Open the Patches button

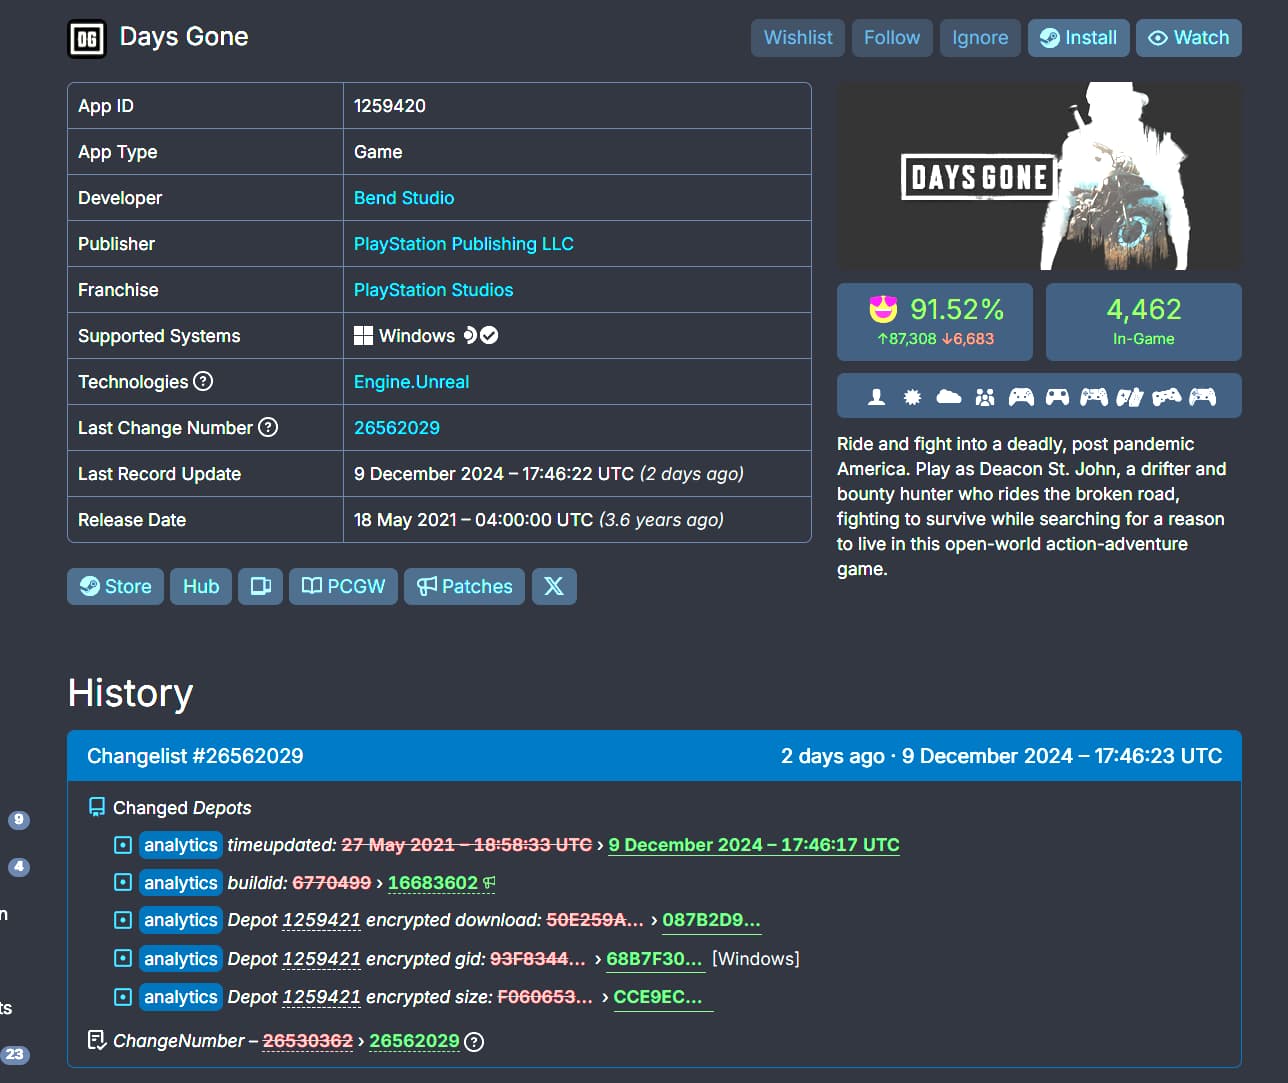pos(464,586)
